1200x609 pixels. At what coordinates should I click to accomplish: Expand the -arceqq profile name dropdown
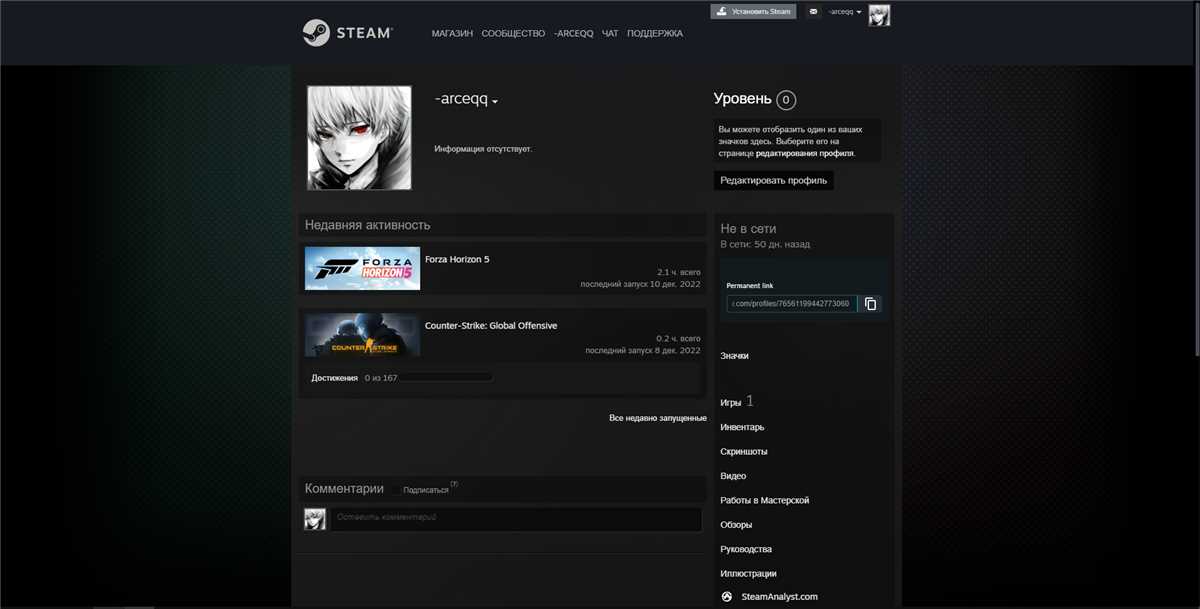click(x=495, y=101)
